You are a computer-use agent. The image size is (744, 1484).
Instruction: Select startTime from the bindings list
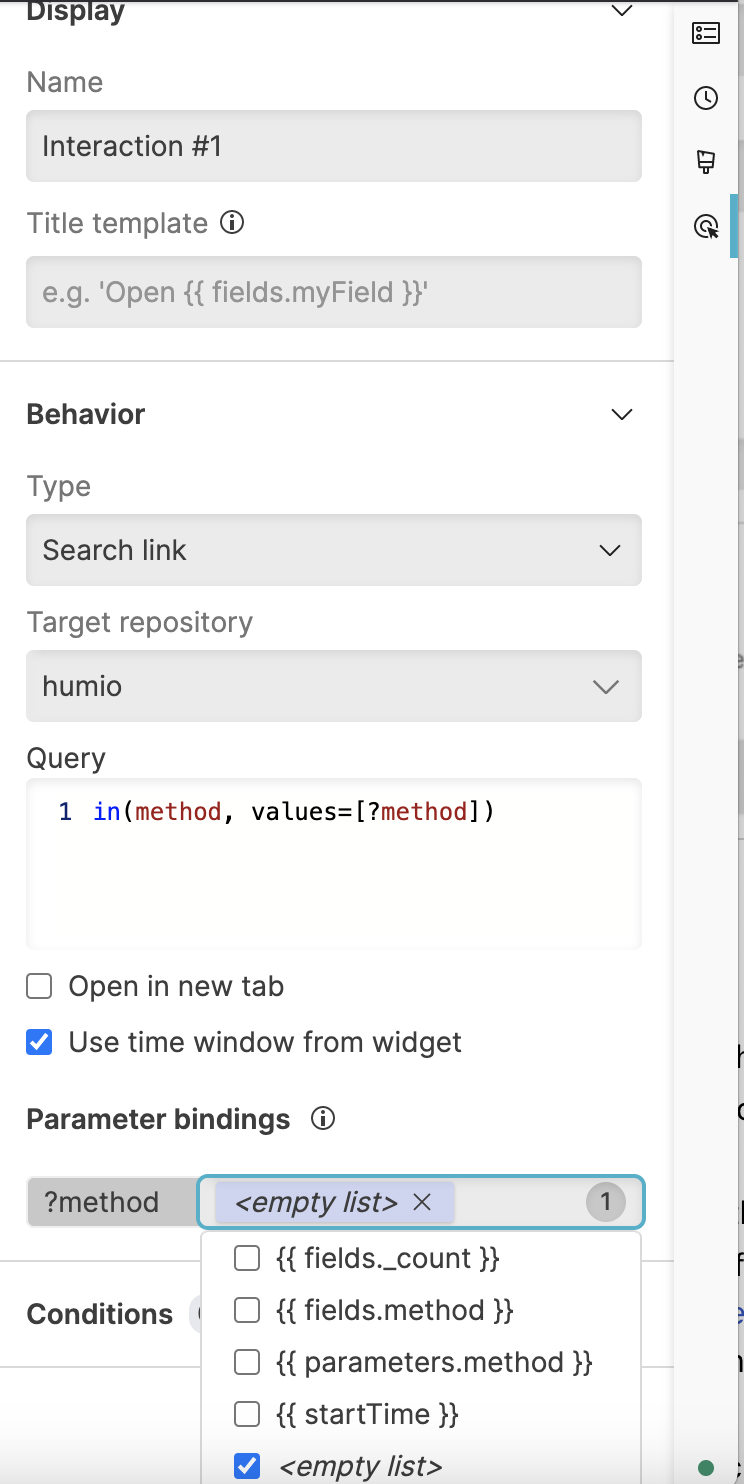(246, 1414)
